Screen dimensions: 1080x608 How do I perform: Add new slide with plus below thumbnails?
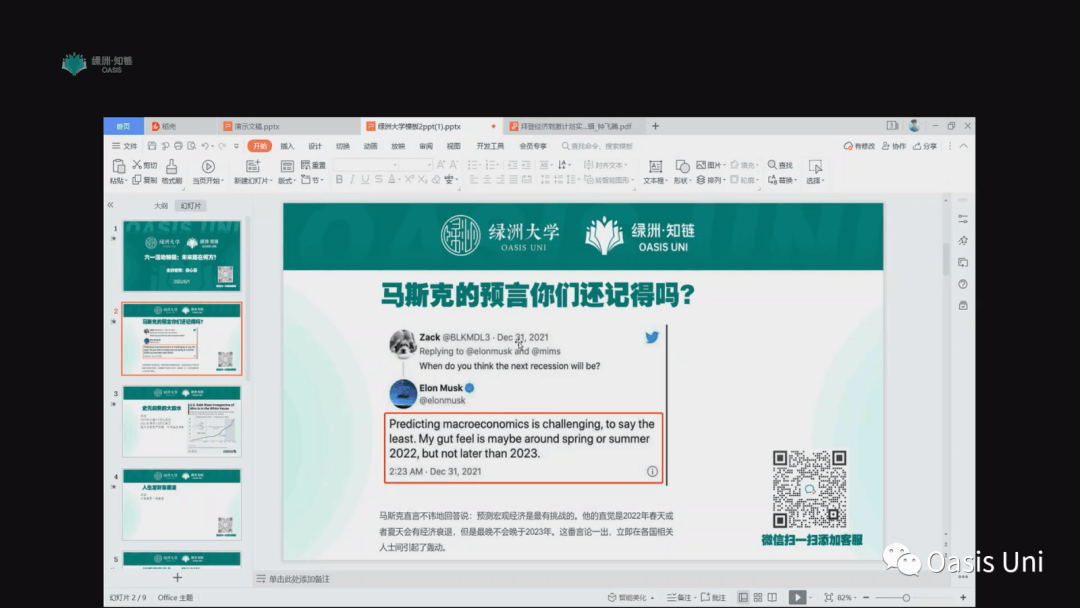click(177, 577)
